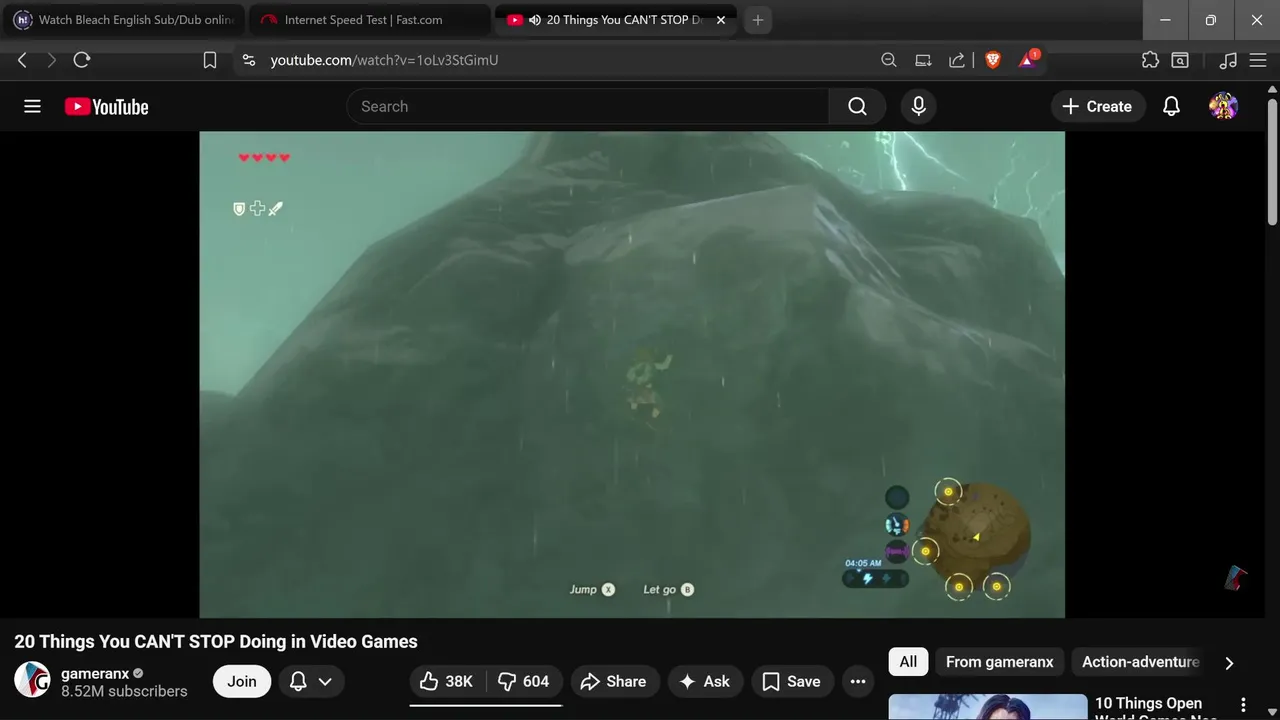1280x720 pixels.
Task: Click the Ask button
Action: 705,681
